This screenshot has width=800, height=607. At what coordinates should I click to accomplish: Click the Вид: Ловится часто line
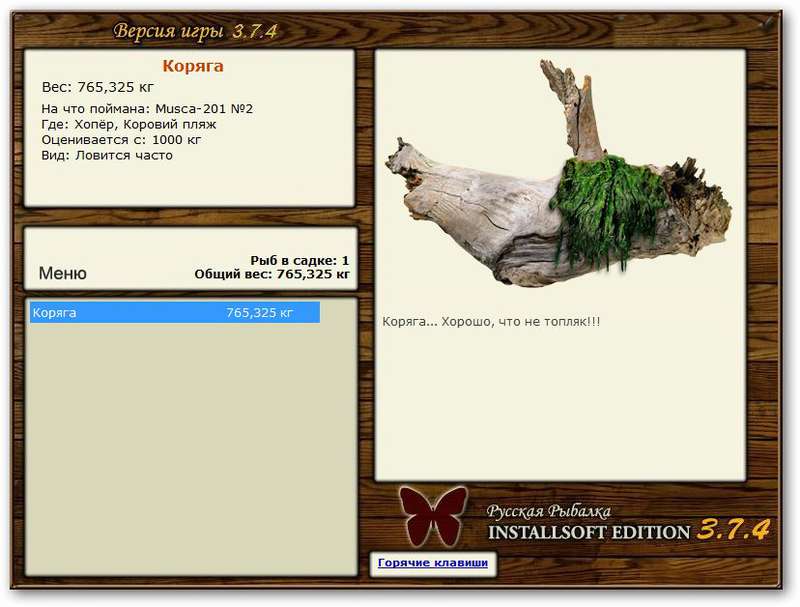coord(107,155)
